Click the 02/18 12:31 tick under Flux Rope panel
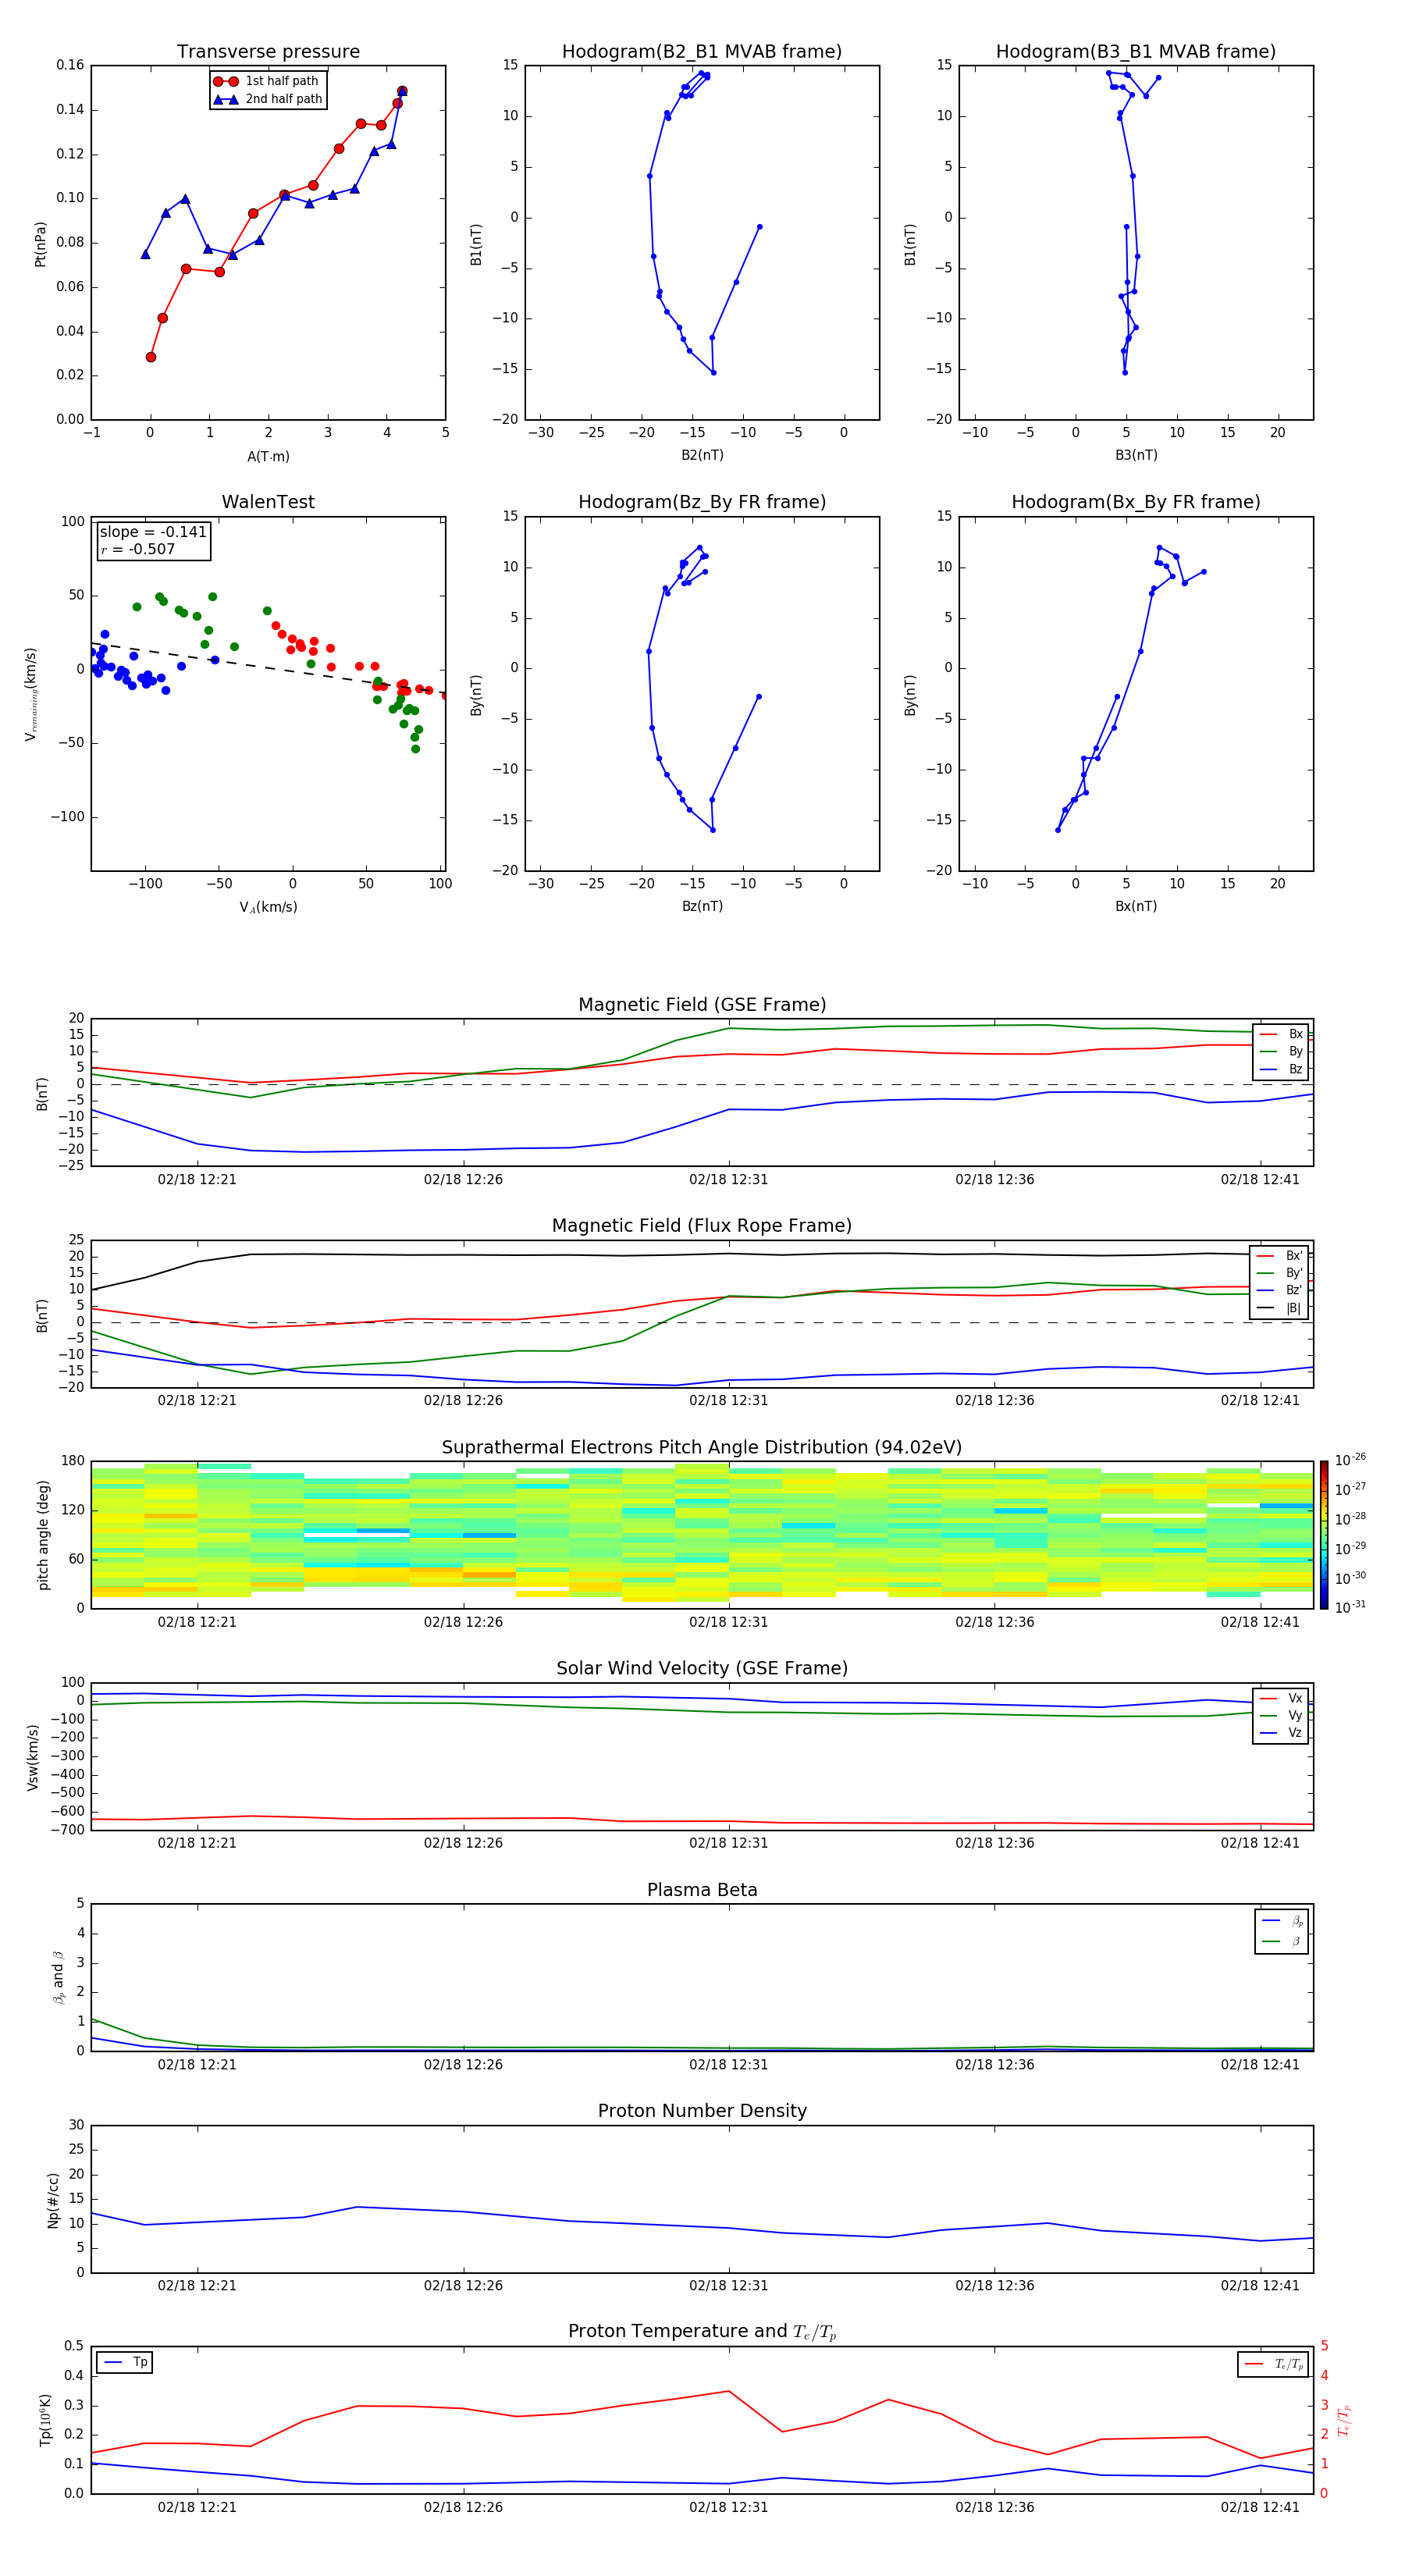 [x=729, y=1401]
